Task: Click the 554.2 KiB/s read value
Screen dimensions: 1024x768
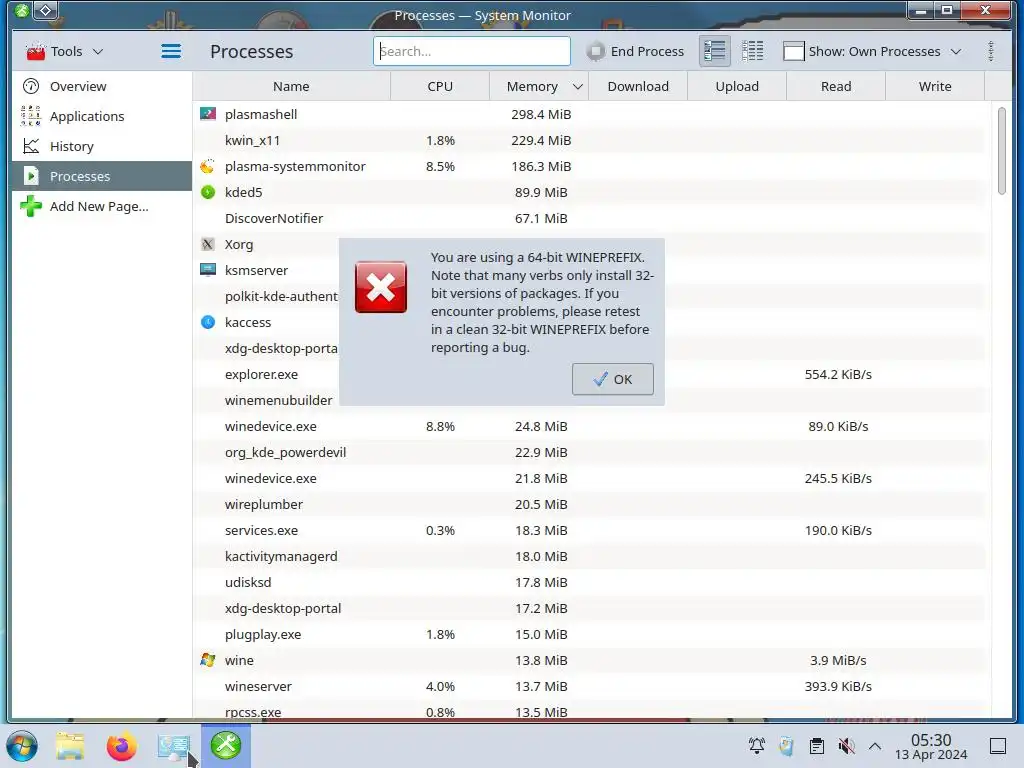Action: coord(838,374)
